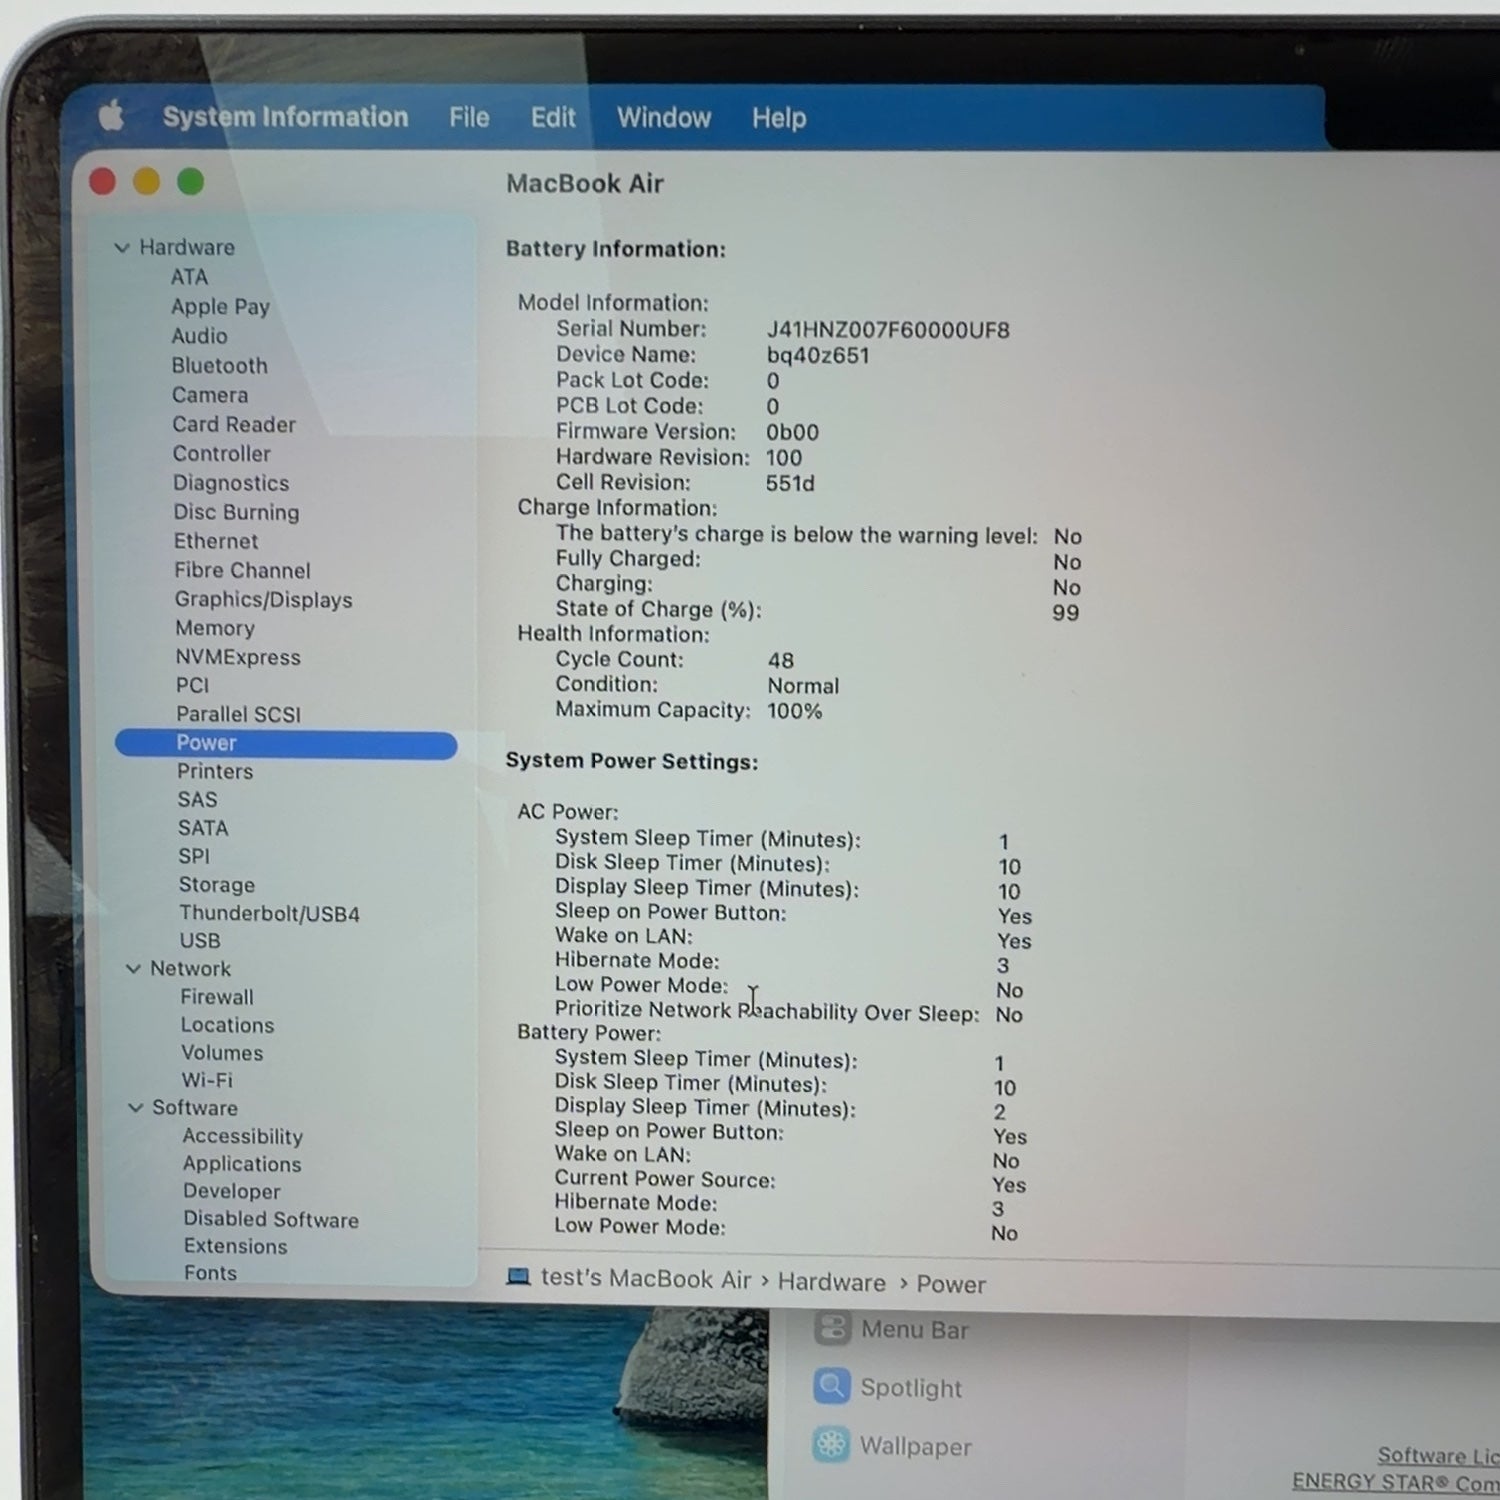Click the green zoom window button

coord(190,182)
